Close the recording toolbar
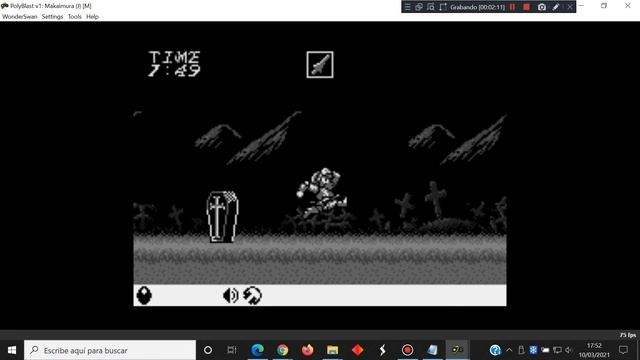Screen dimensions: 640x360 coord(570,7)
